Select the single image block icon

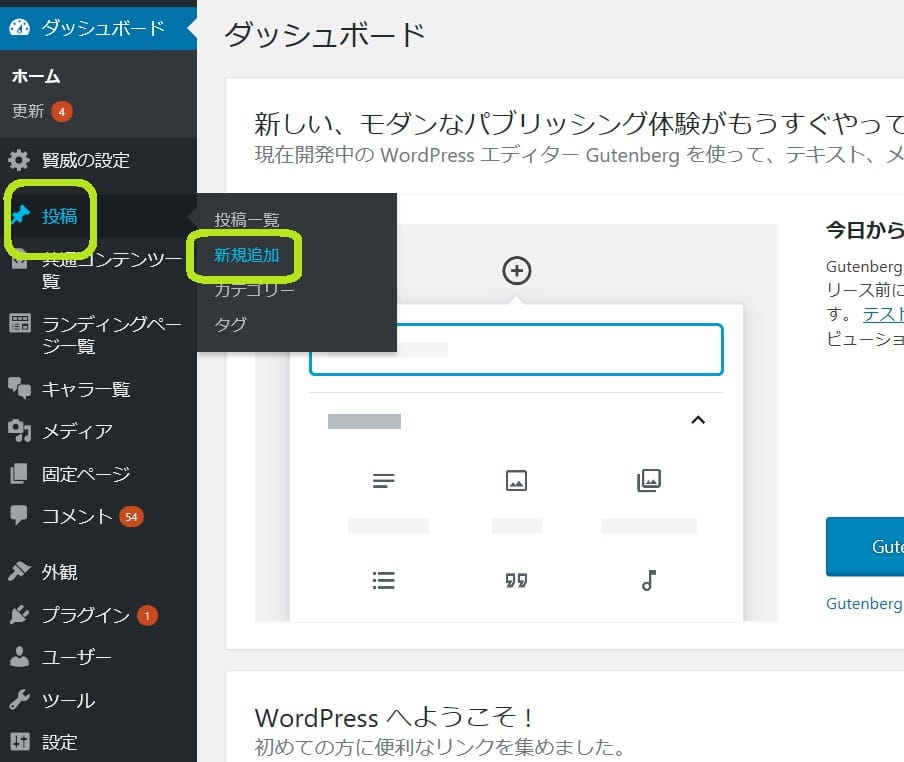[x=516, y=481]
